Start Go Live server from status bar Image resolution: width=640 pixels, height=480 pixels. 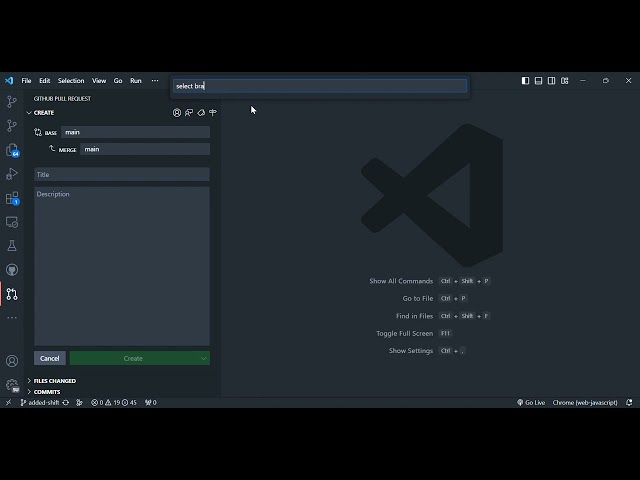coord(531,402)
